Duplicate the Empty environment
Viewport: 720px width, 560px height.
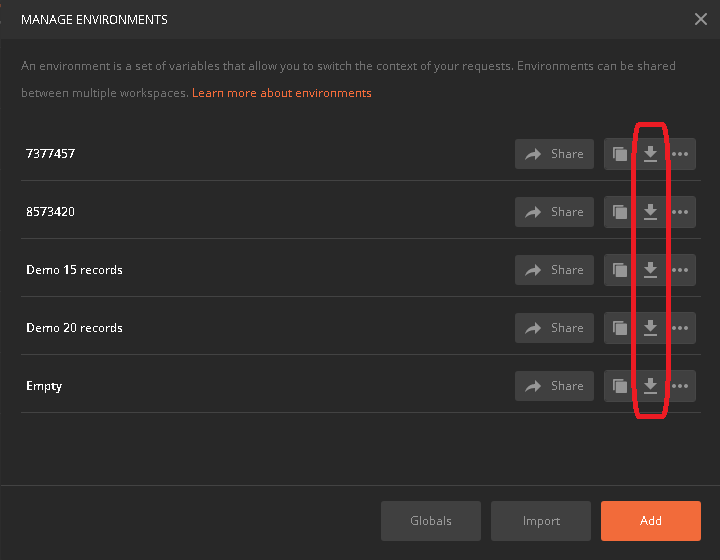tap(620, 386)
